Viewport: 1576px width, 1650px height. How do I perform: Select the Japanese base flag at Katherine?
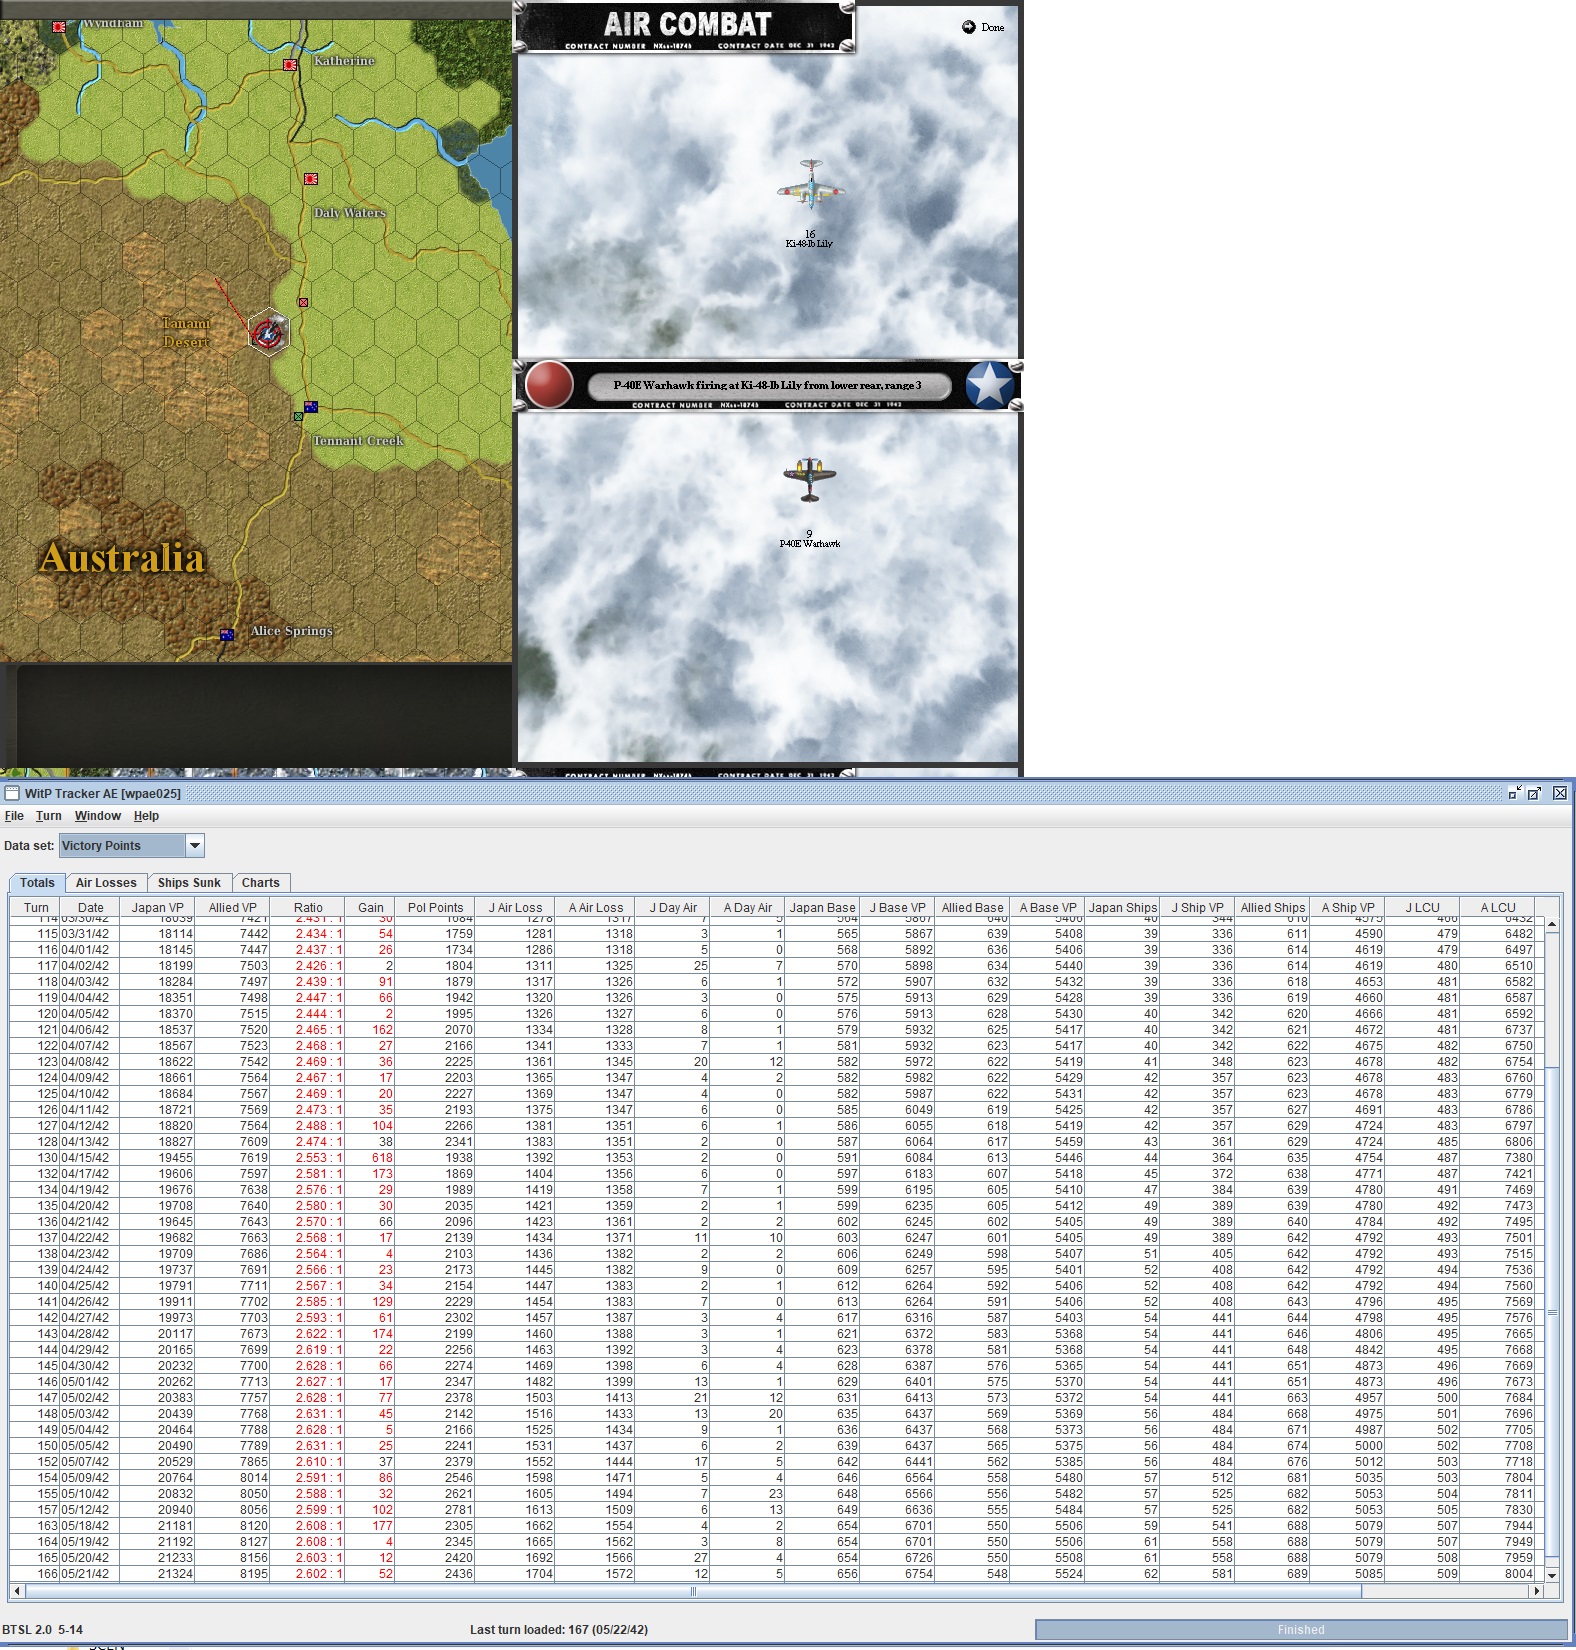pos(290,65)
